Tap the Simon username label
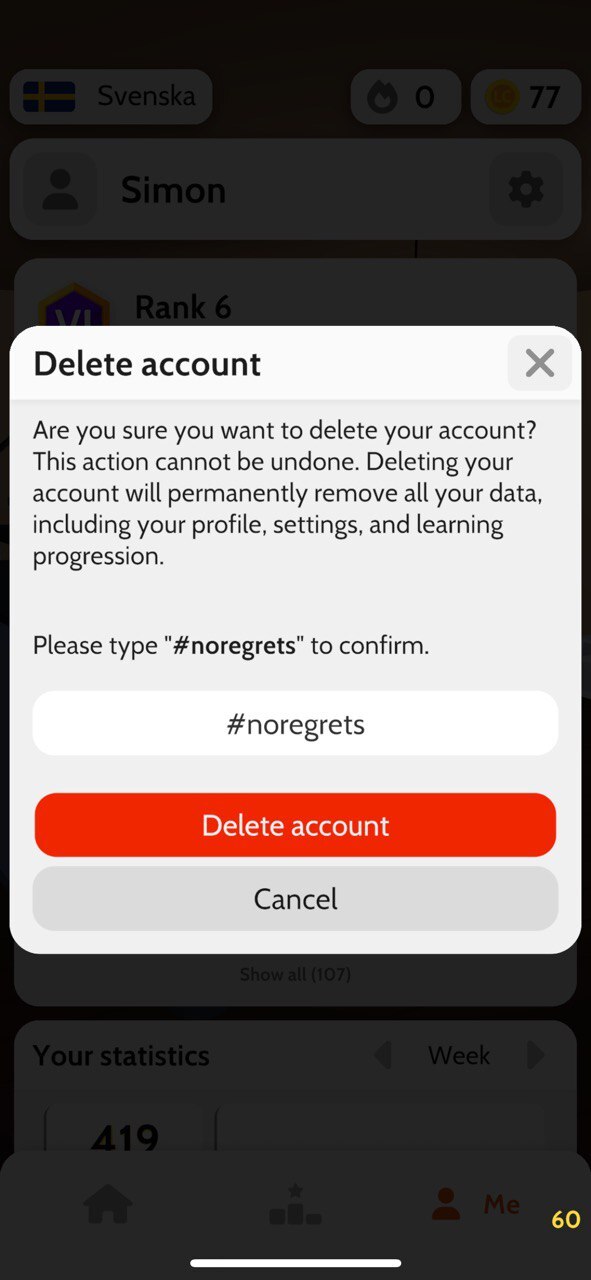This screenshot has width=591, height=1280. (173, 189)
